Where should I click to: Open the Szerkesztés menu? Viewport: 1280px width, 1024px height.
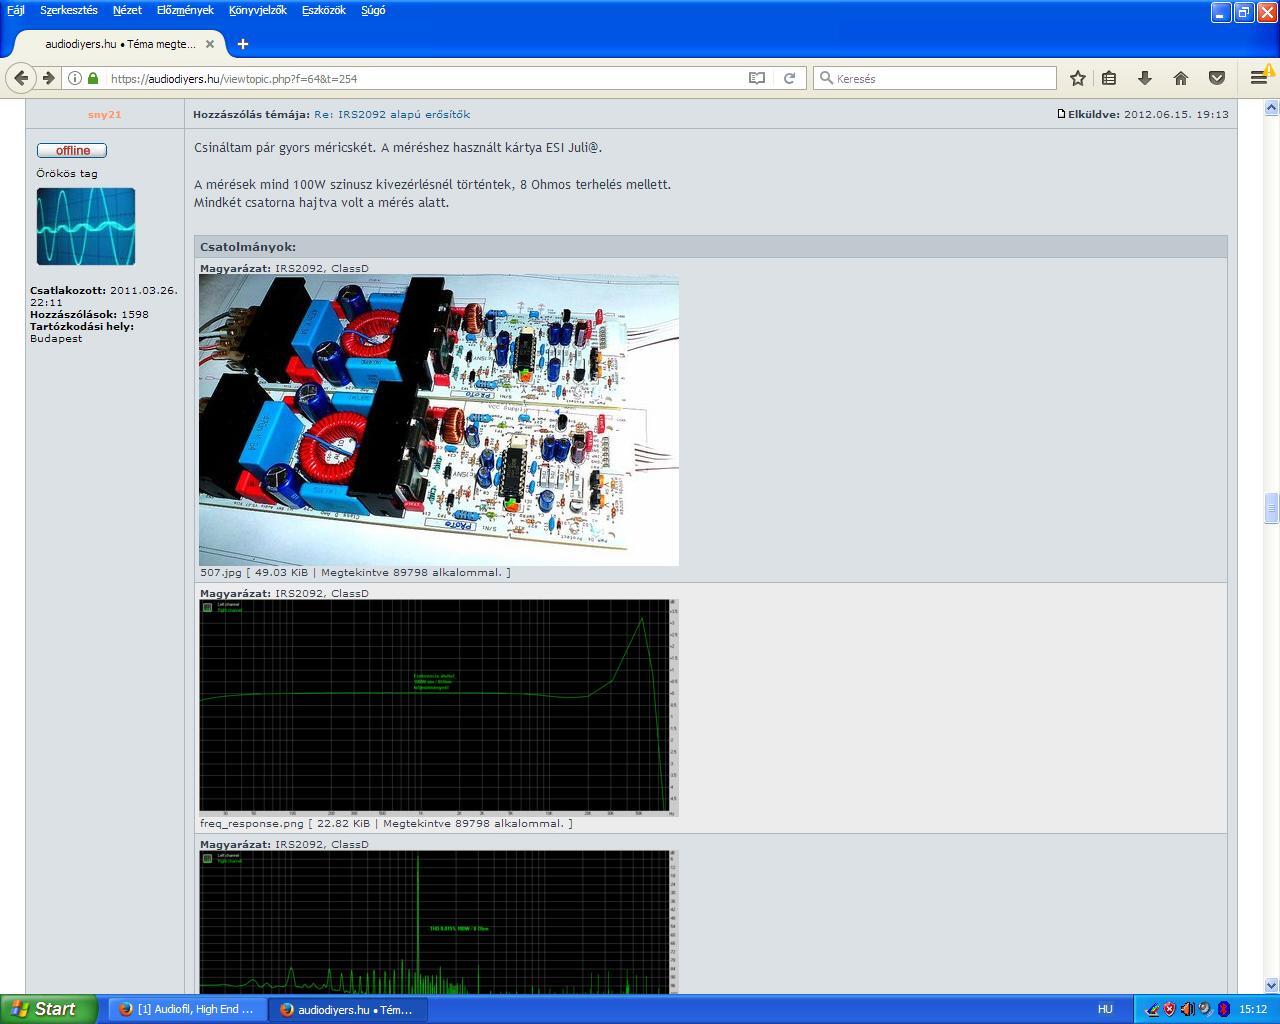[x=69, y=10]
